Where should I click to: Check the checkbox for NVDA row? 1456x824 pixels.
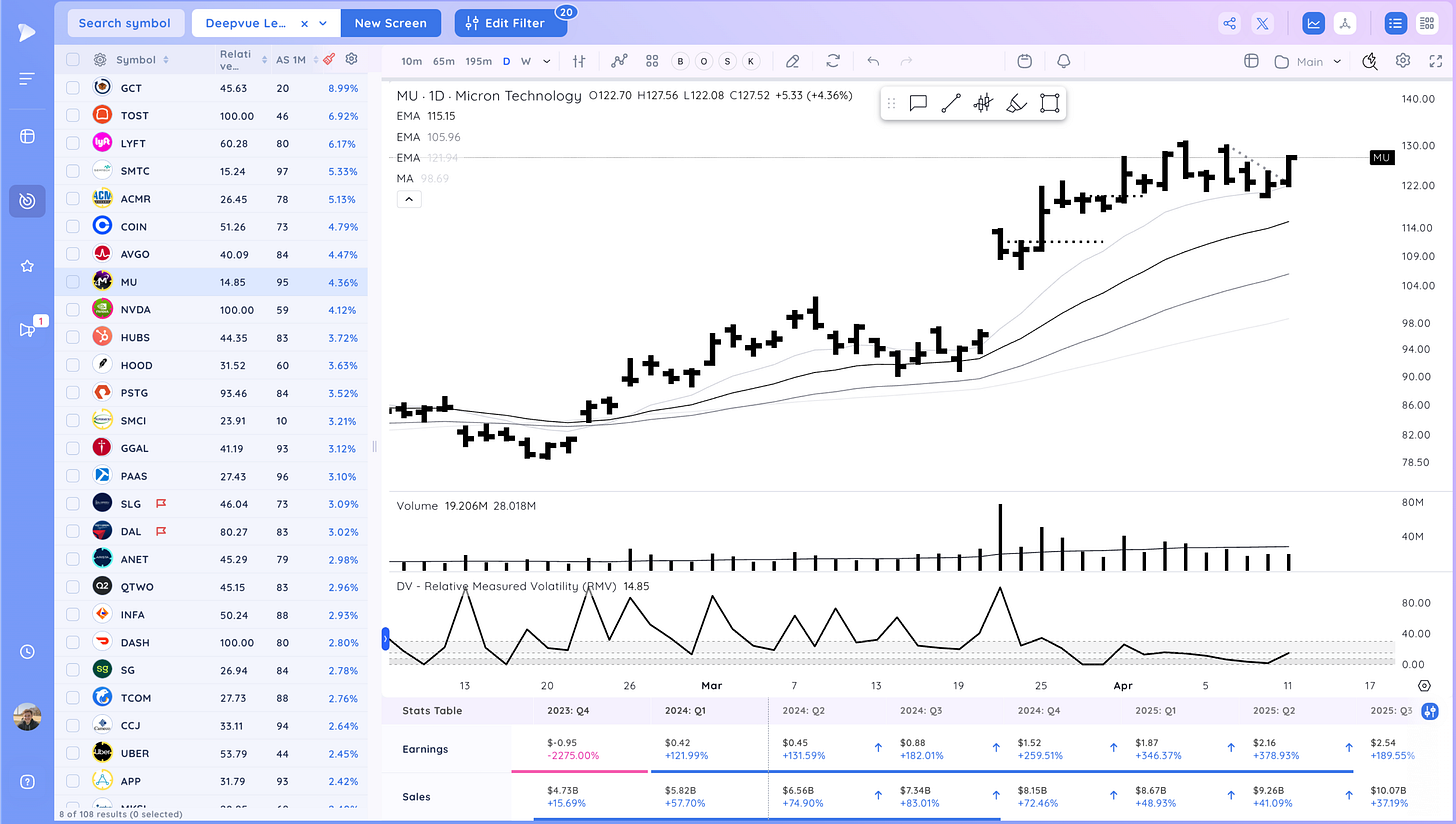pos(73,309)
